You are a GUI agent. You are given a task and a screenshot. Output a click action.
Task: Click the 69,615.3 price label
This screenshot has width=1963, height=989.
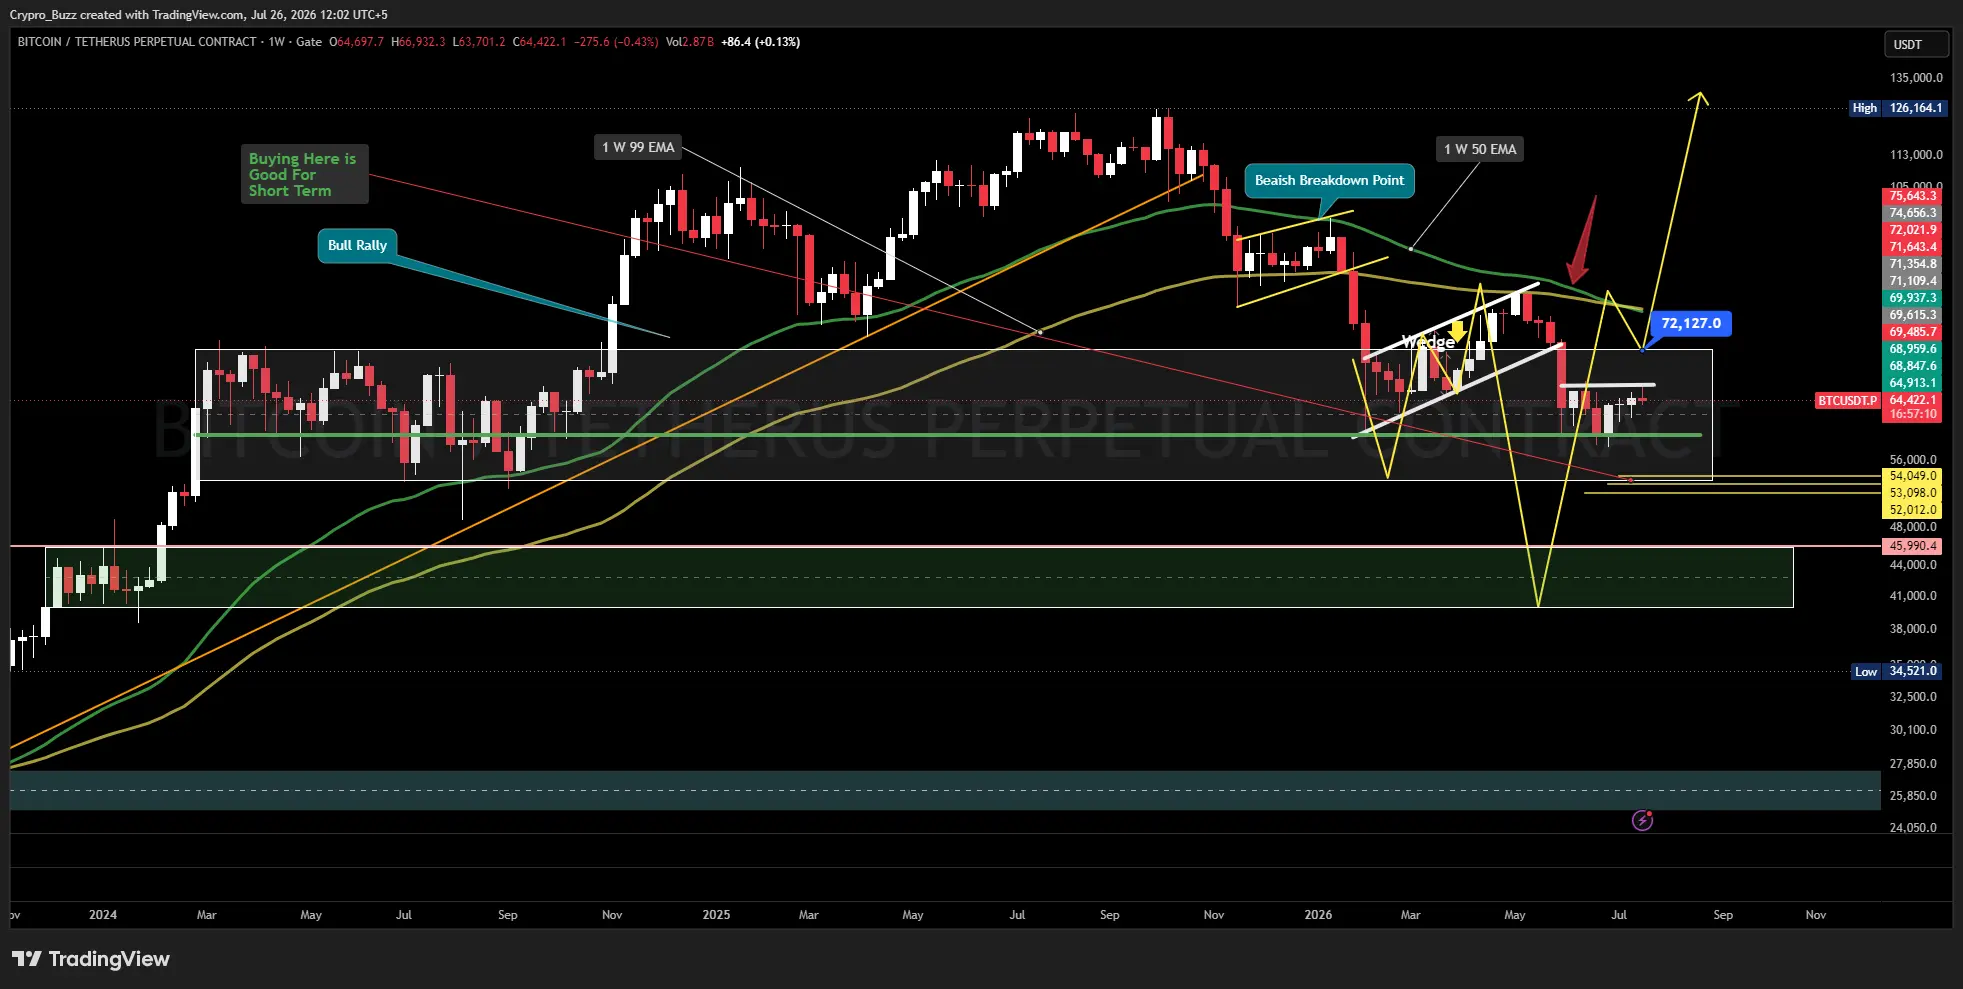pos(1912,315)
